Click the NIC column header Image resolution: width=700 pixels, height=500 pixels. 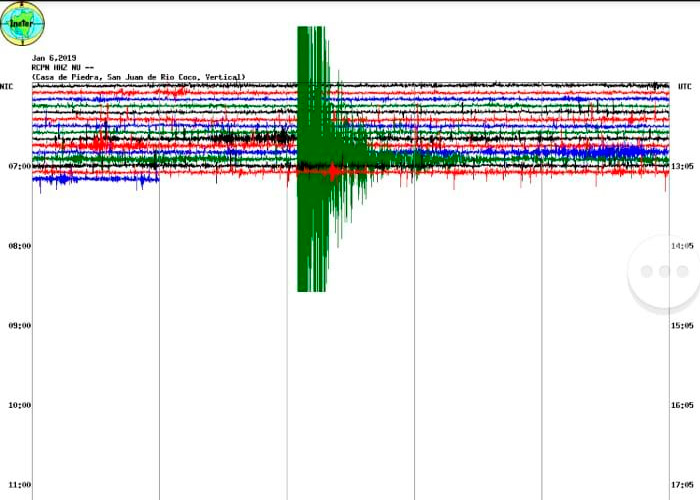[7, 87]
